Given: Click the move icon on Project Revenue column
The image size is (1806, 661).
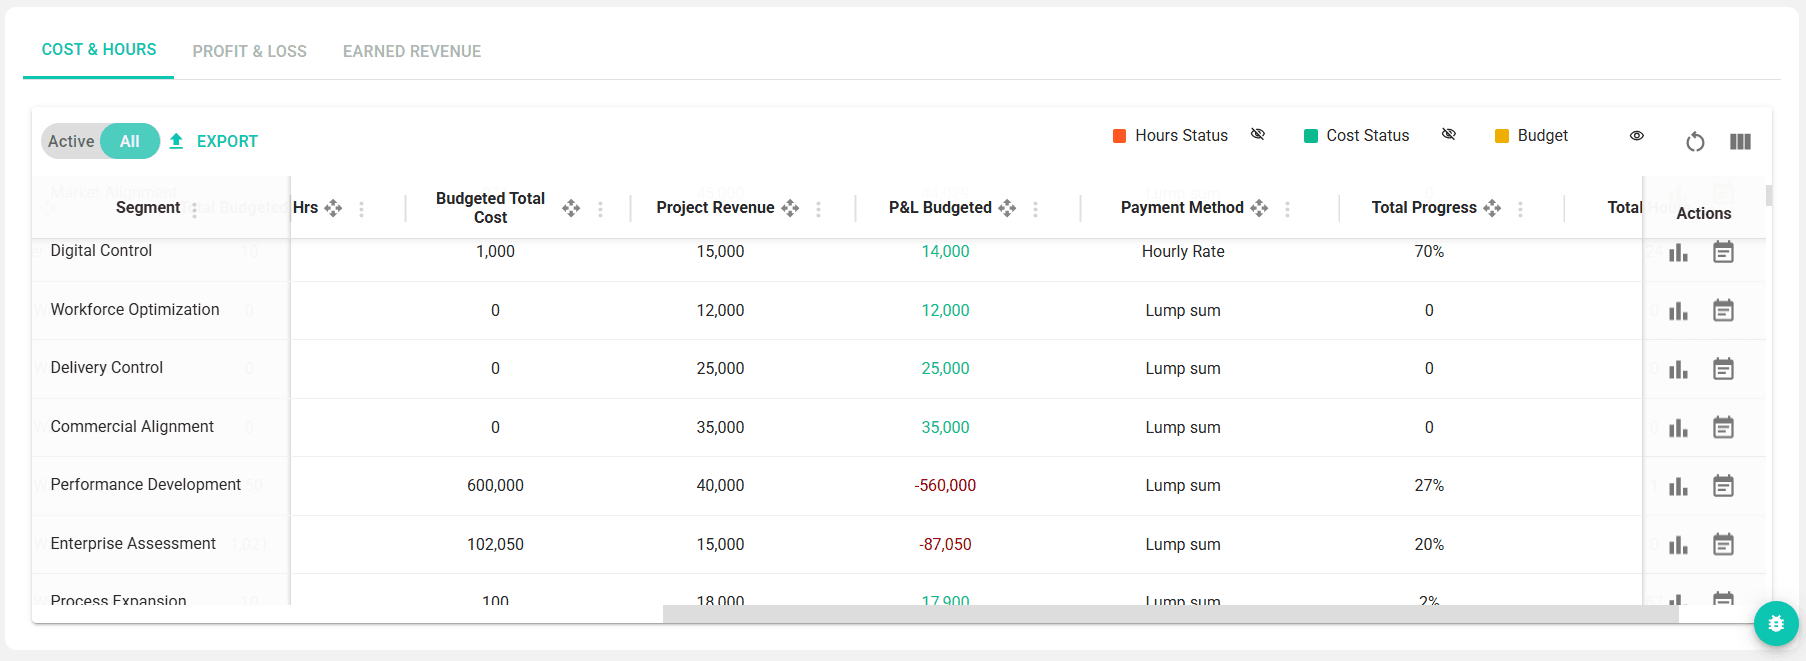Looking at the screenshot, I should tap(790, 208).
